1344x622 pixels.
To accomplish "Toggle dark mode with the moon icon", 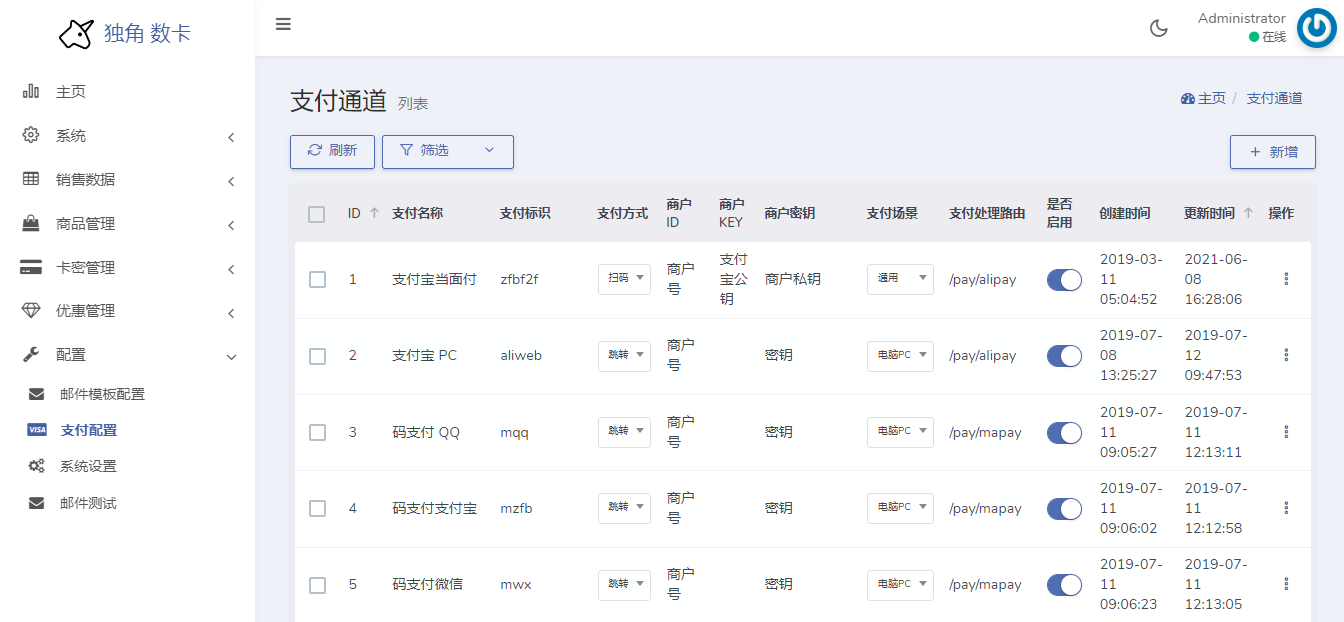I will coord(1159,28).
